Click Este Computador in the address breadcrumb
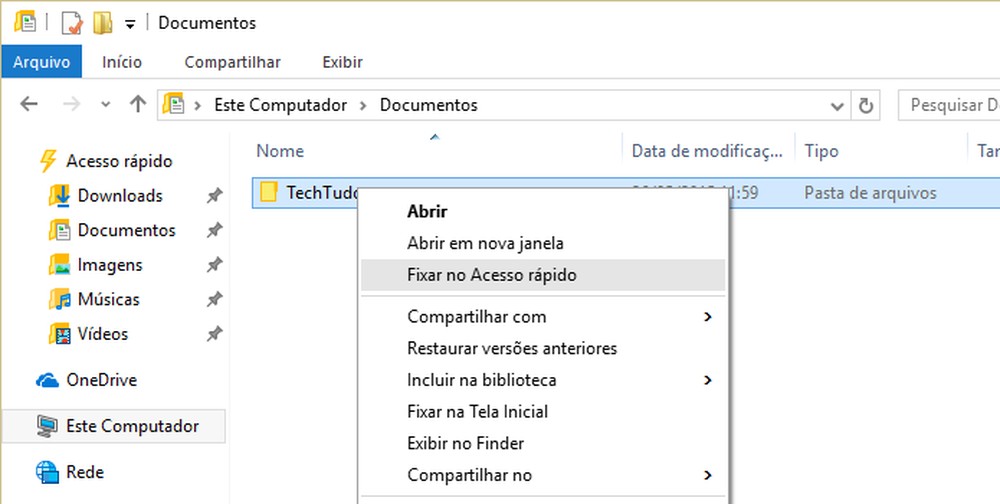Viewport: 1000px width, 504px height. tap(281, 105)
